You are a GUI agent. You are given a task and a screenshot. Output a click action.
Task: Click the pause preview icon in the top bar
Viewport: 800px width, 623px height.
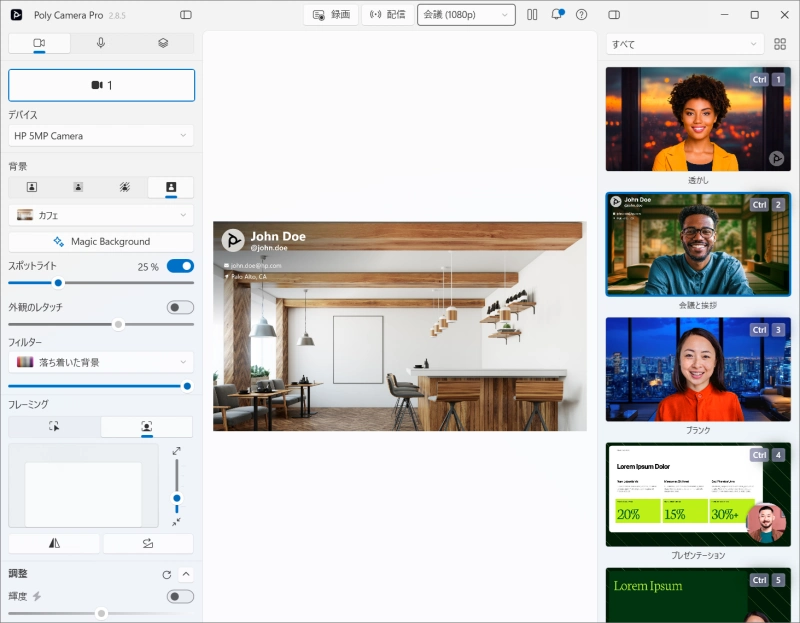click(532, 15)
